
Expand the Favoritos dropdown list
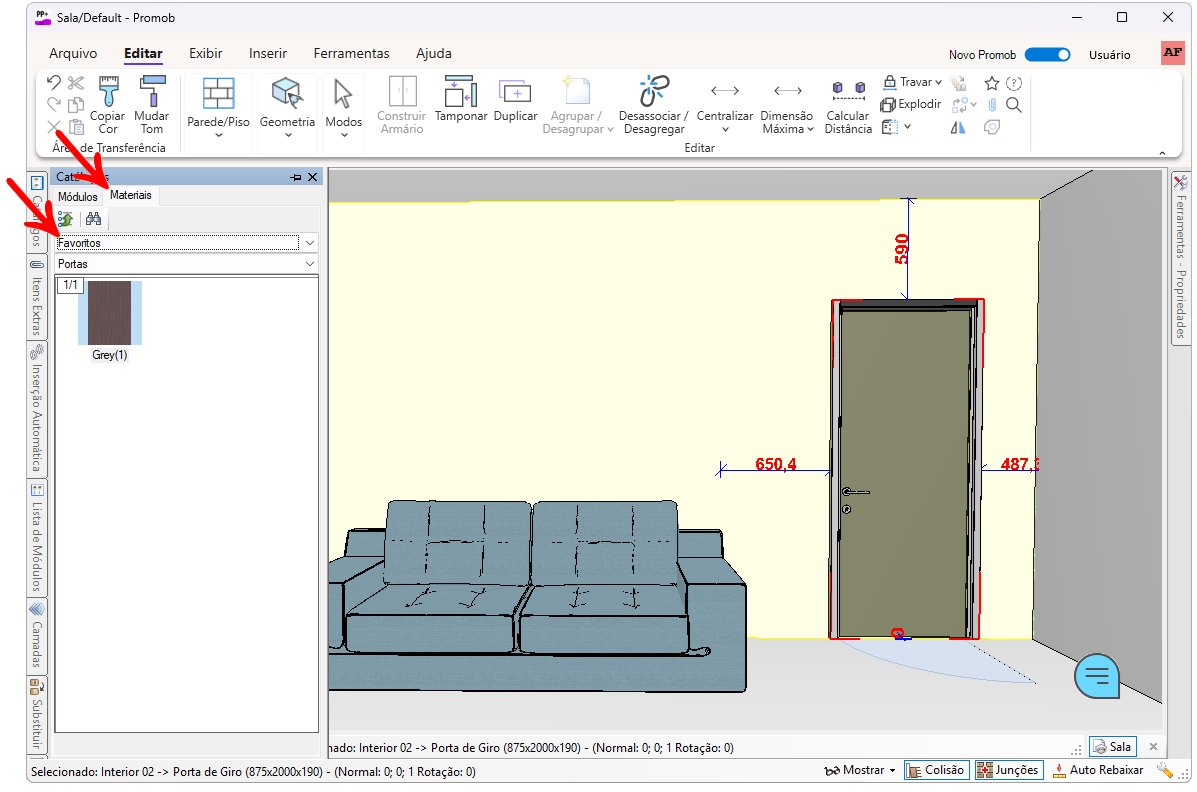point(310,243)
